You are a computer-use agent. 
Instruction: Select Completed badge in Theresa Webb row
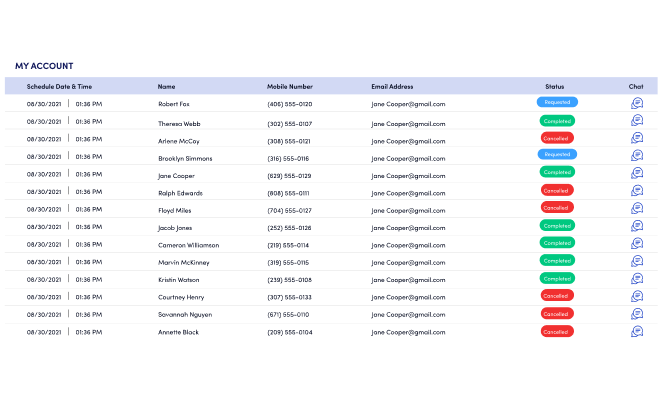pyautogui.click(x=557, y=121)
